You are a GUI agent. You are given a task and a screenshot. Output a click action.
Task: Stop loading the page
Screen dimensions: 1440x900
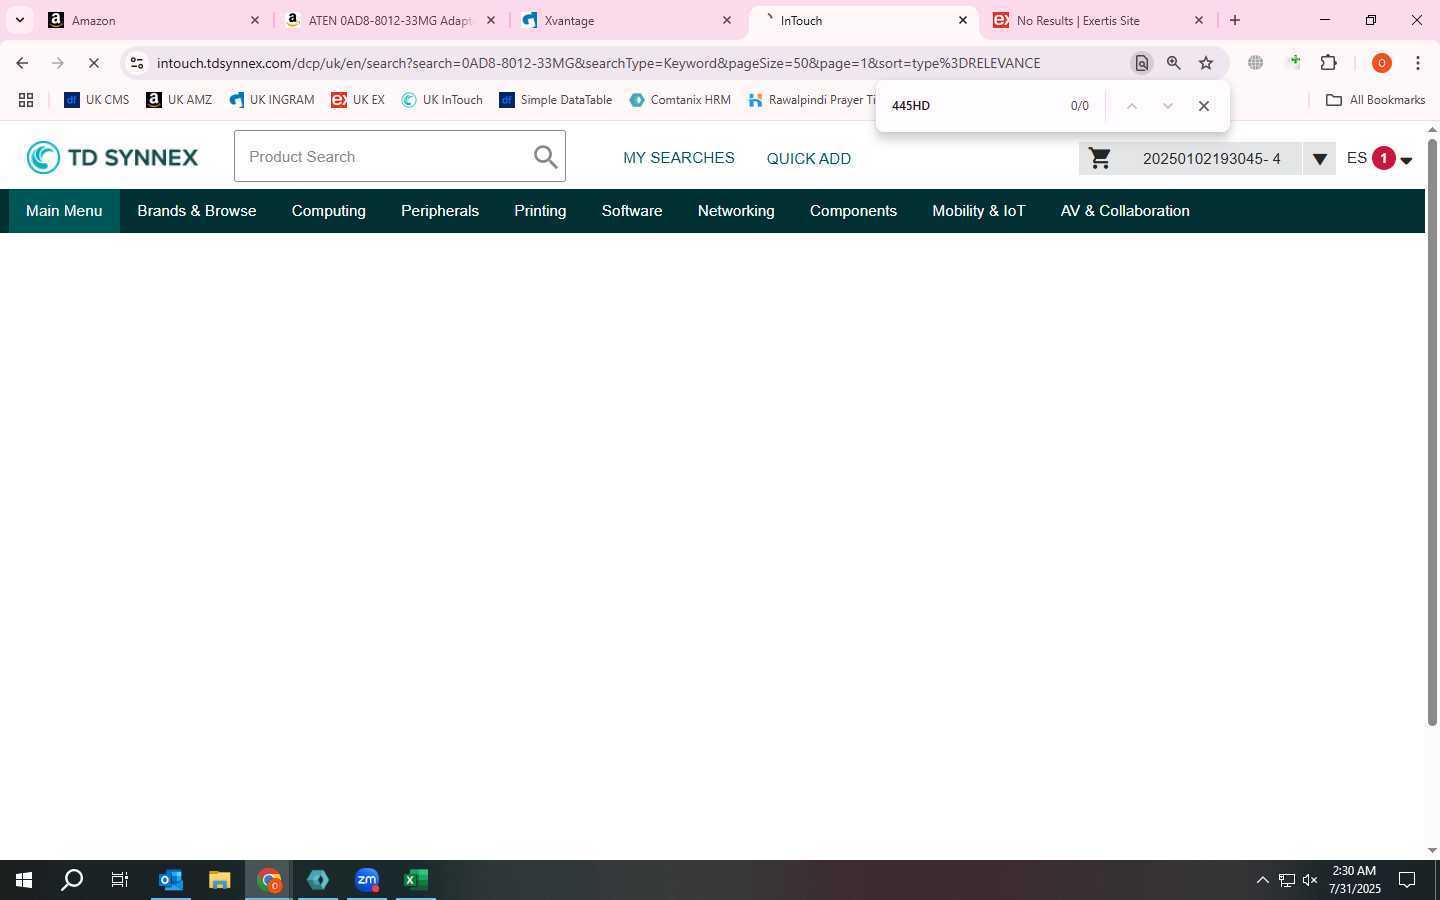click(x=94, y=63)
